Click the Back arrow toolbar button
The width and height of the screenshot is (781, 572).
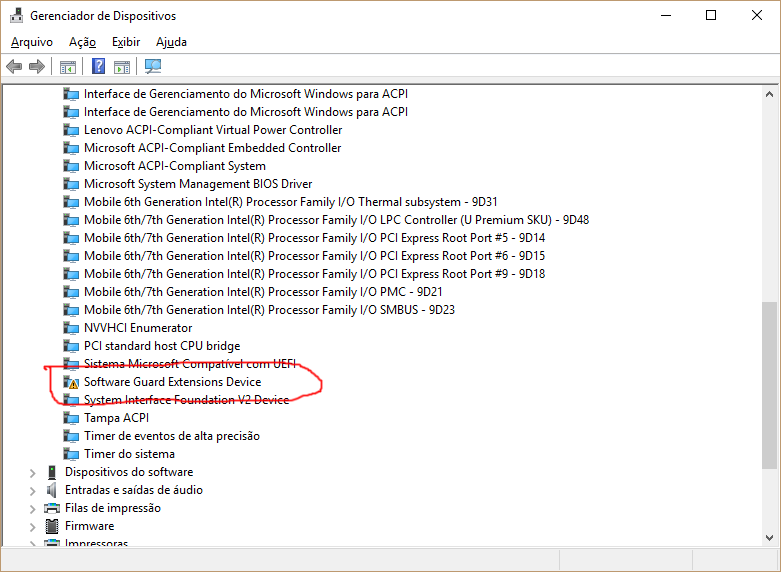click(x=14, y=67)
